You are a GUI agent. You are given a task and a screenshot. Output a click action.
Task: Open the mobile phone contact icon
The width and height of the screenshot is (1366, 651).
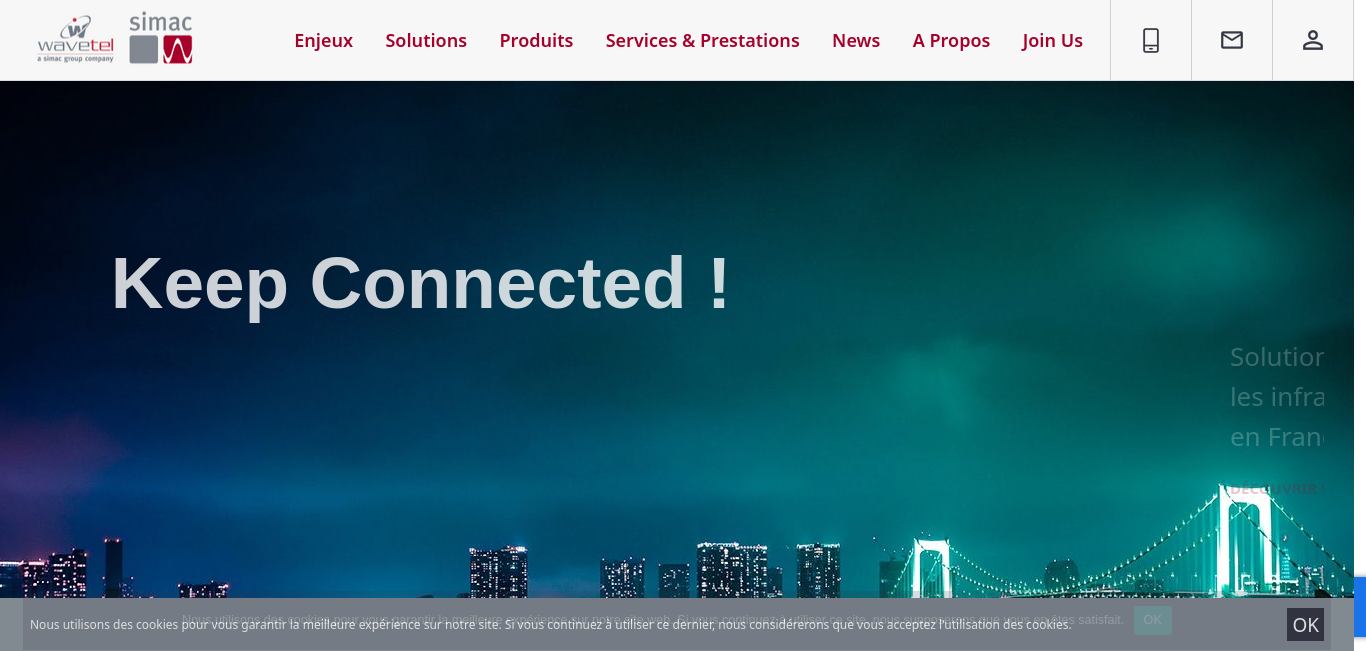(x=1151, y=40)
